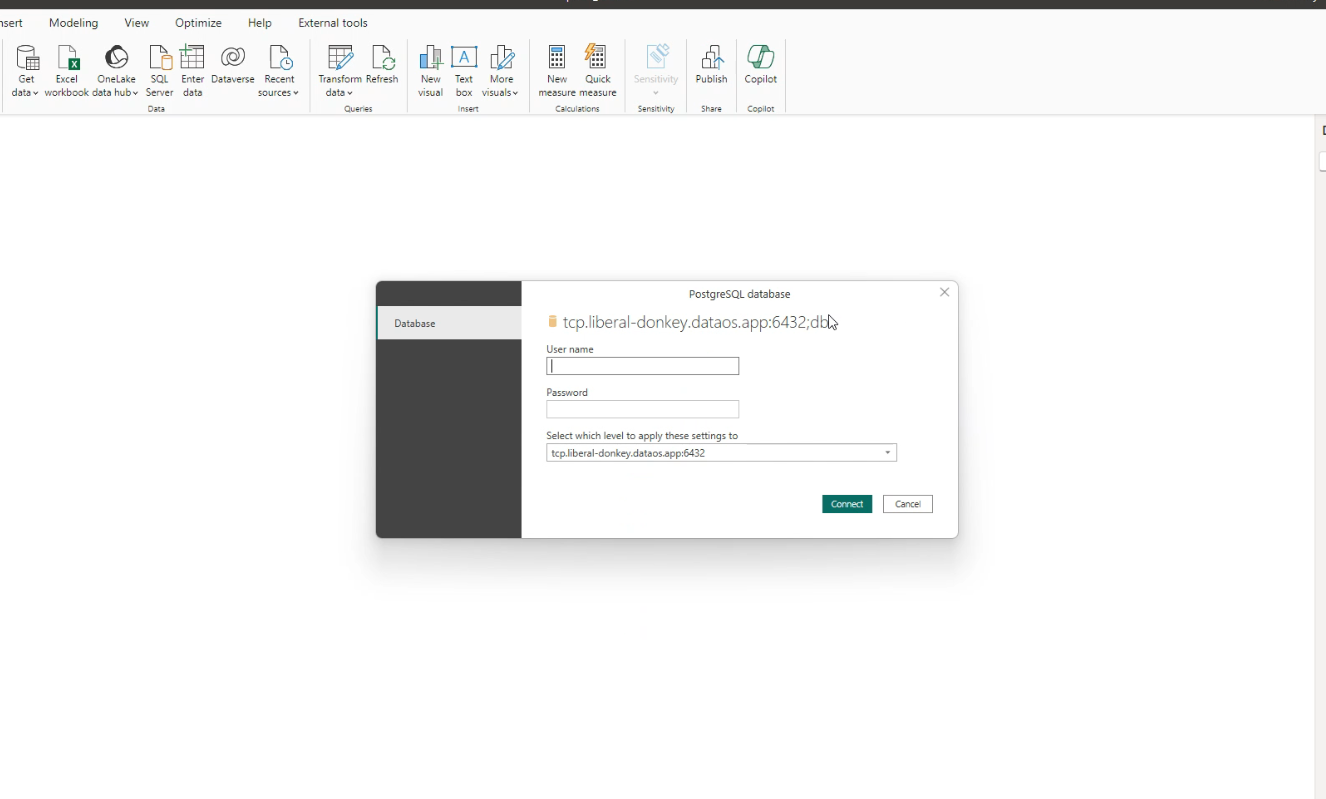Create a New measure

coord(557,71)
